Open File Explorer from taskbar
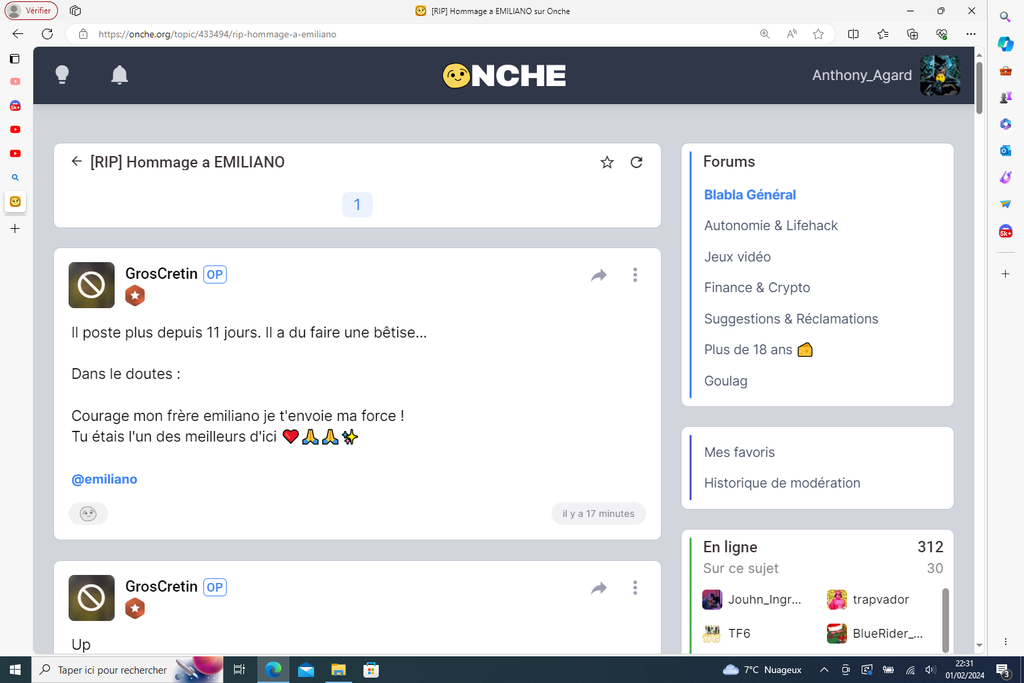 tap(338, 670)
